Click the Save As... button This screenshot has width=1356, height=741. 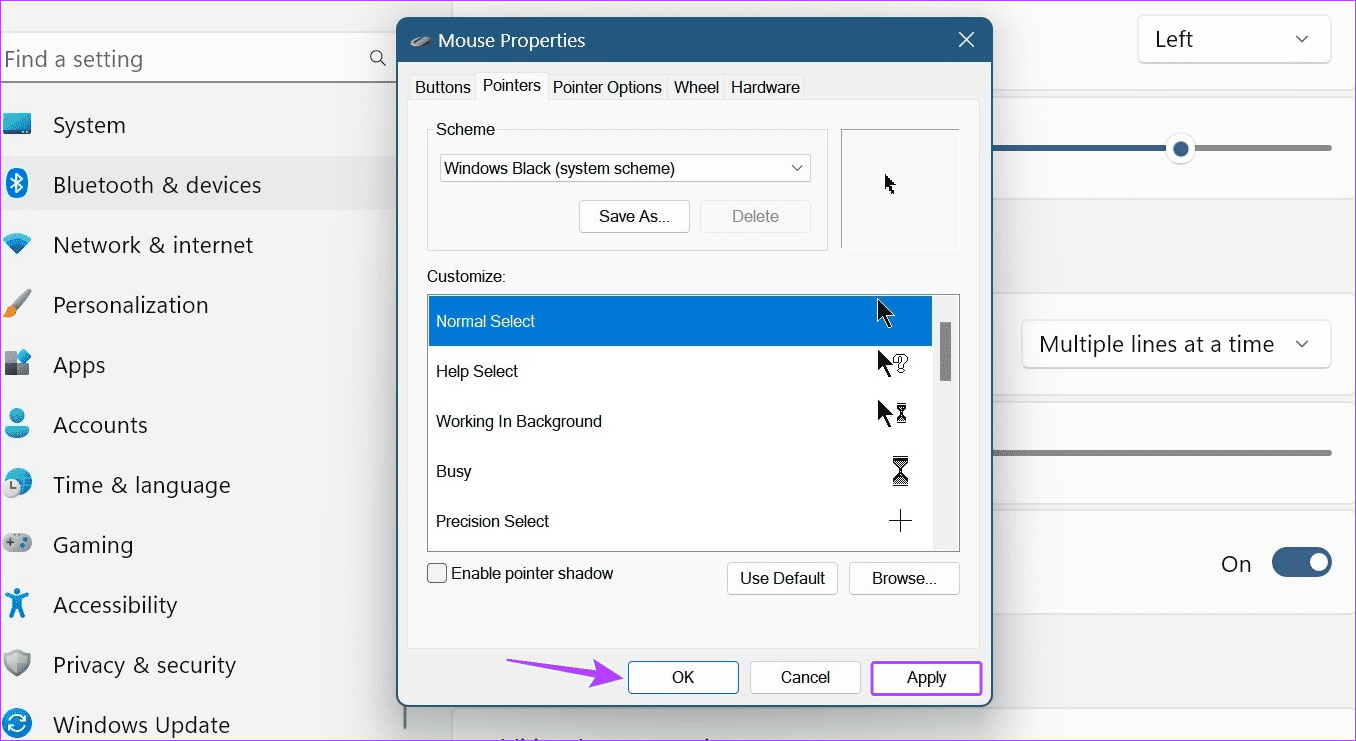[634, 216]
